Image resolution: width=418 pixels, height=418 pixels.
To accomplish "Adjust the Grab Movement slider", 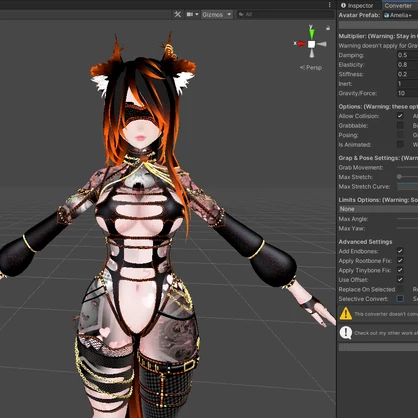I will click(407, 167).
